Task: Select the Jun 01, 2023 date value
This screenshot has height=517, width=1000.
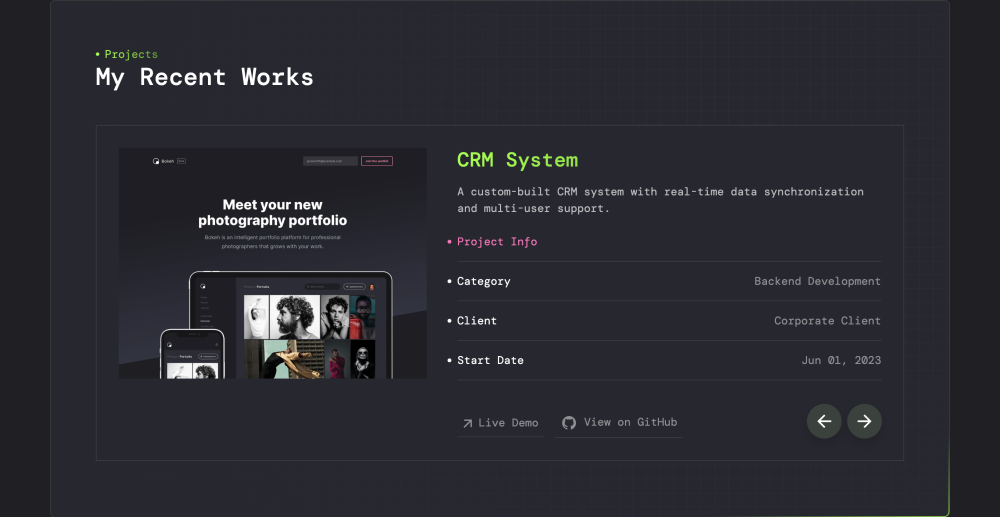Action: [841, 361]
